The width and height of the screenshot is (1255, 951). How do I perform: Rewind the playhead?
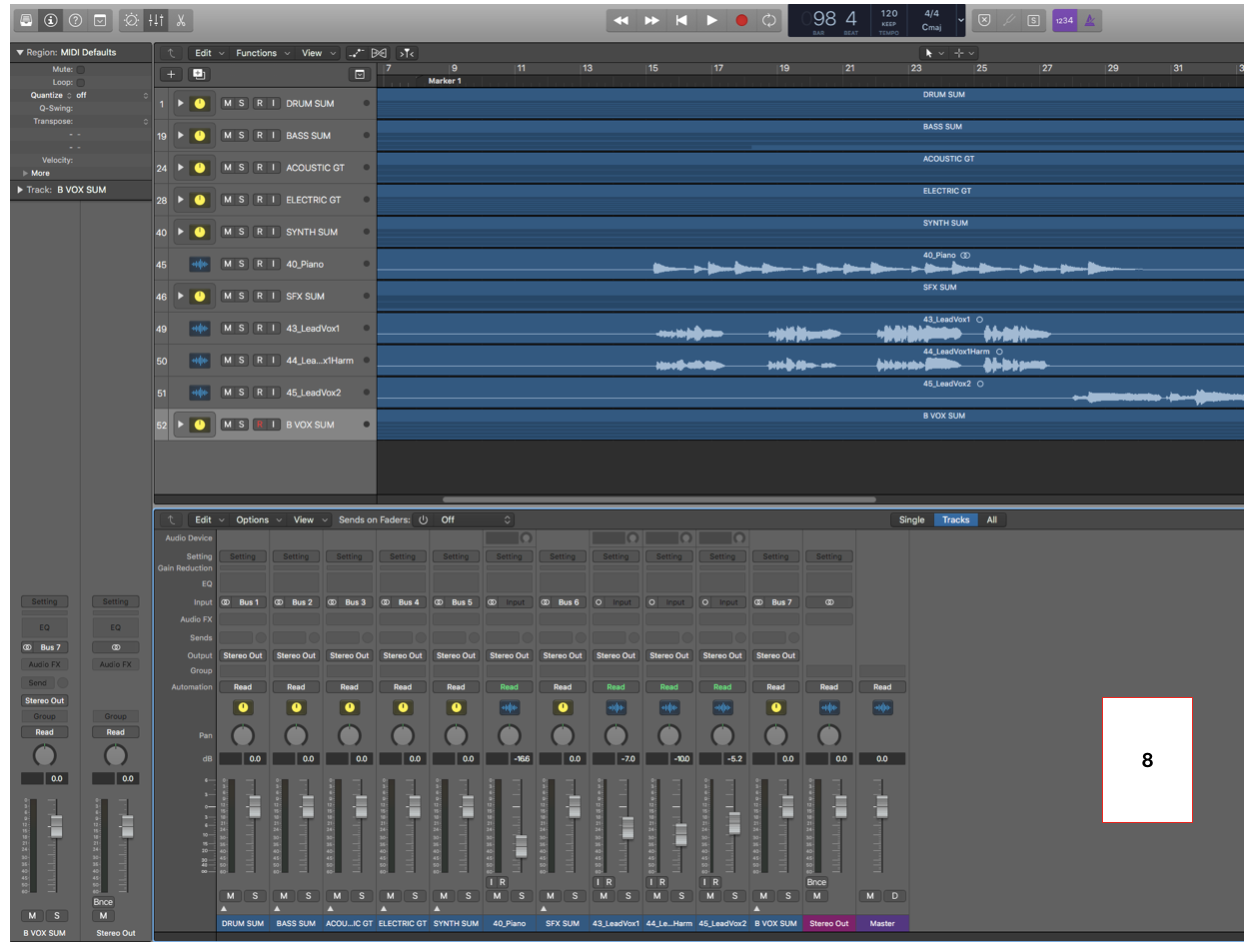621,20
